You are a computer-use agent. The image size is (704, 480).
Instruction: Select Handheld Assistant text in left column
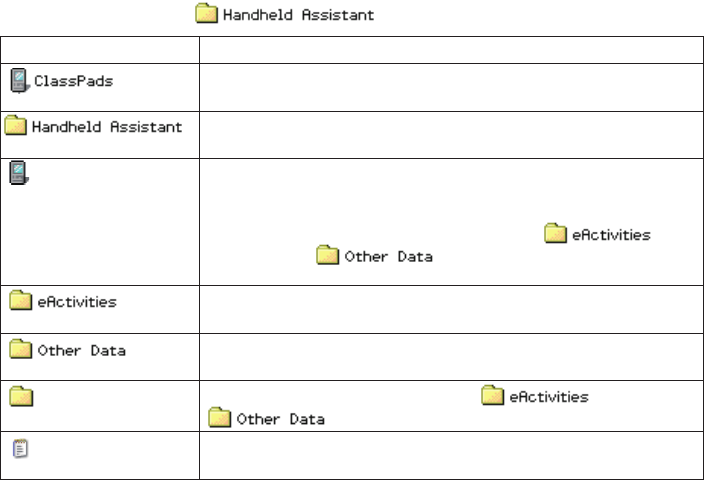107,127
